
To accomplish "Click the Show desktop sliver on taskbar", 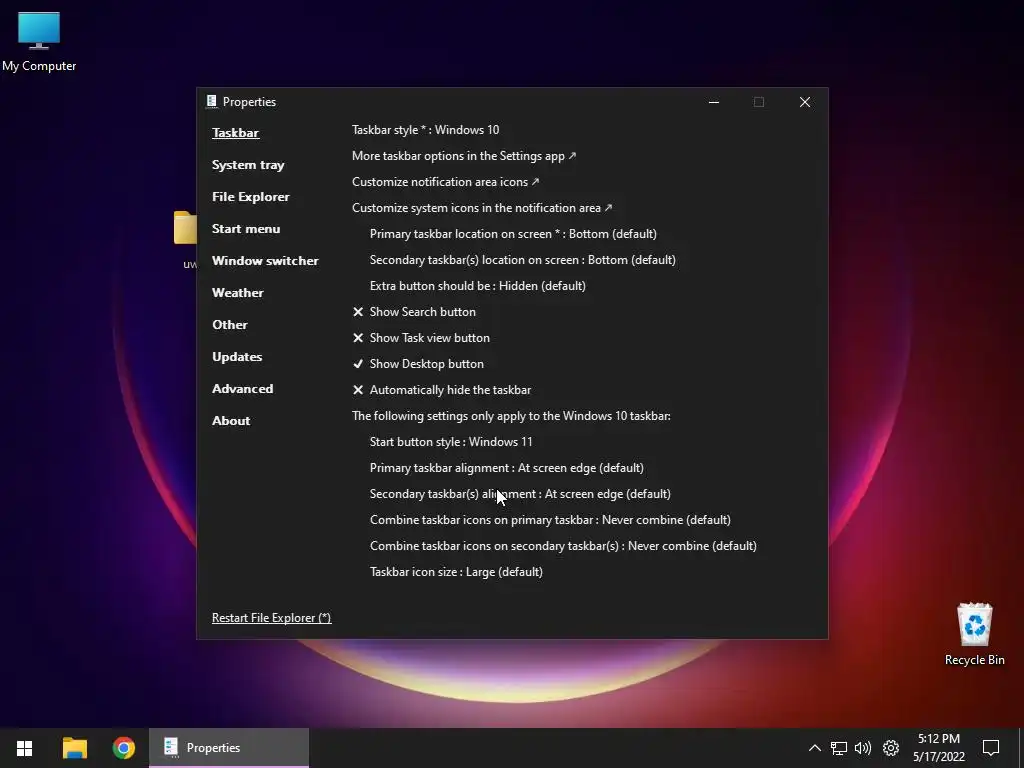I will point(1021,748).
